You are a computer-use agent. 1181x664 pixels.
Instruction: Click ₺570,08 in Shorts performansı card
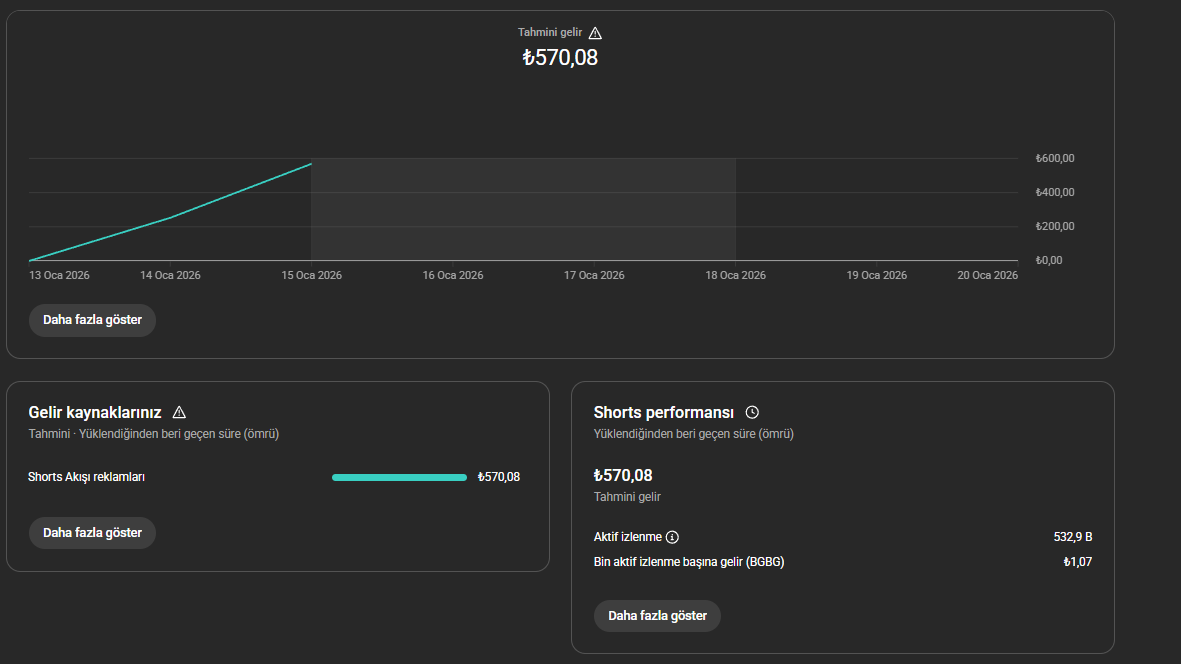(623, 476)
